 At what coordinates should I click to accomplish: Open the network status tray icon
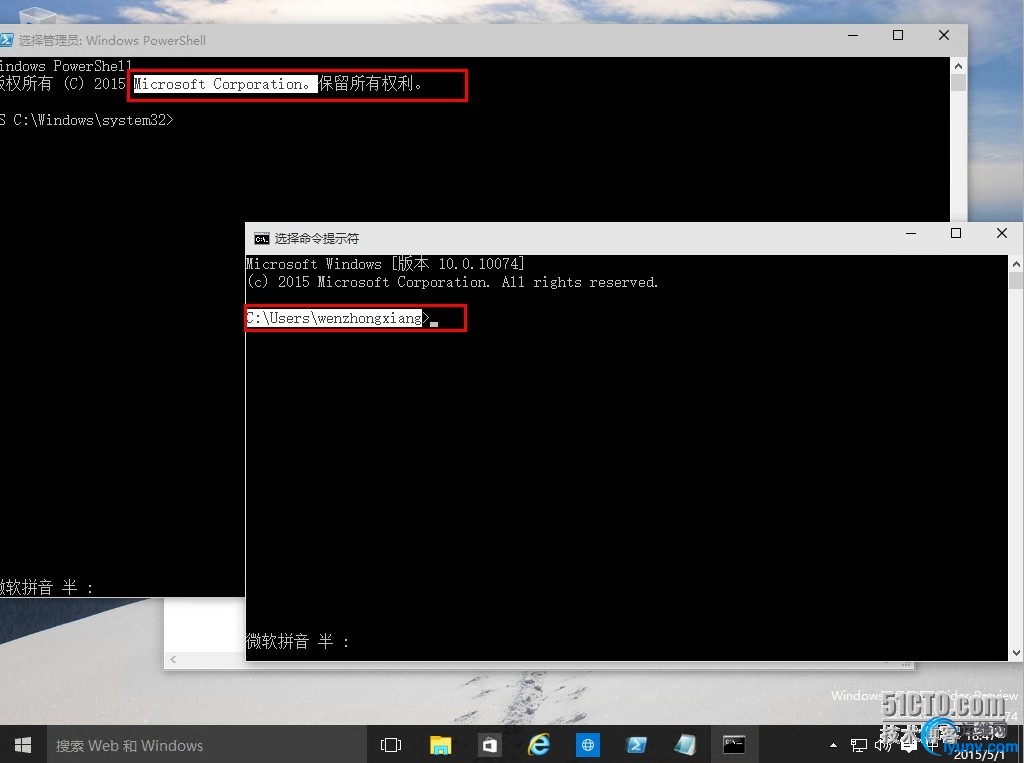(859, 745)
